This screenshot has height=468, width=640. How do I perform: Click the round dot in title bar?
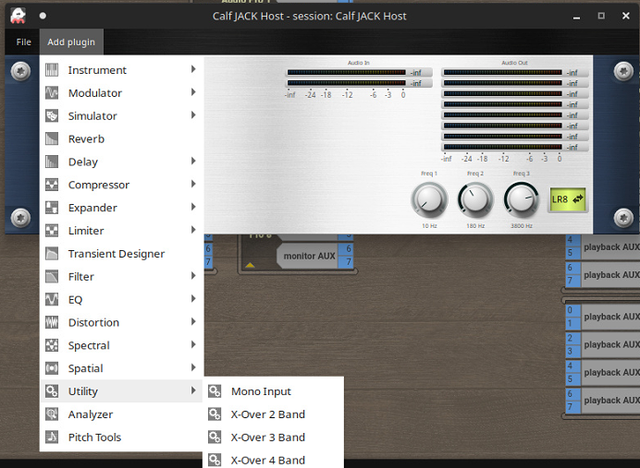coord(43,16)
